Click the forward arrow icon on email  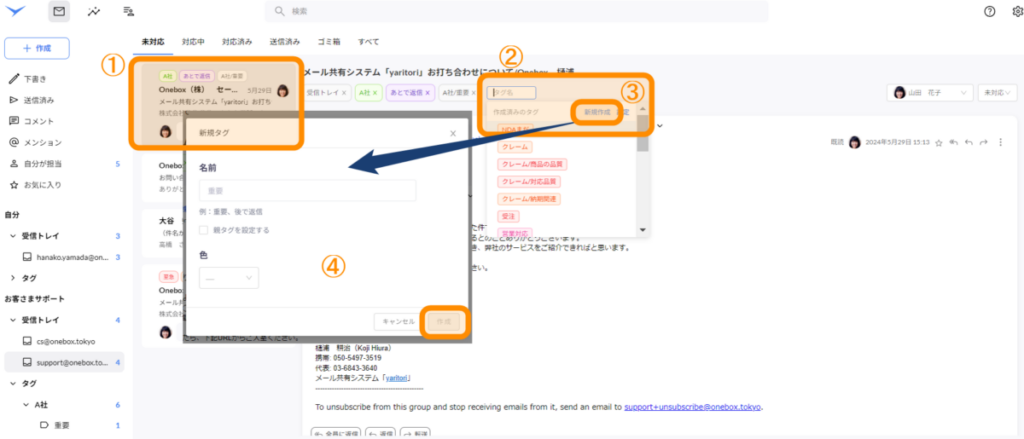point(984,143)
